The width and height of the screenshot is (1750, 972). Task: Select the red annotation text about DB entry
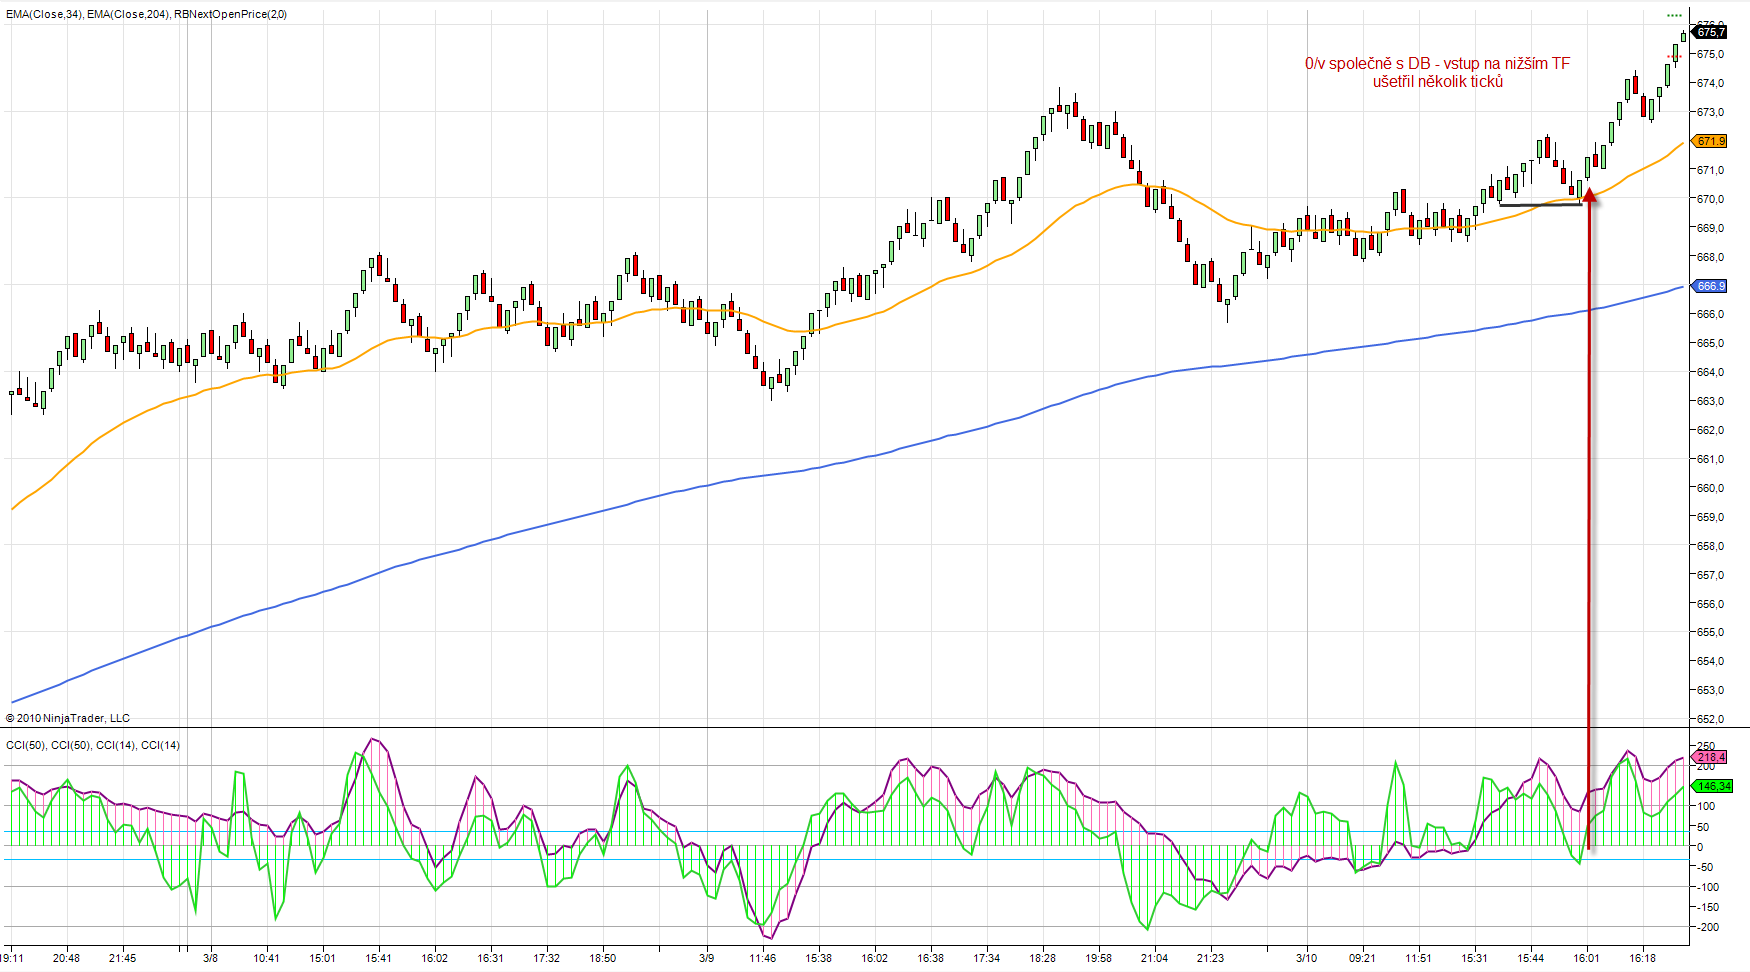click(1437, 72)
